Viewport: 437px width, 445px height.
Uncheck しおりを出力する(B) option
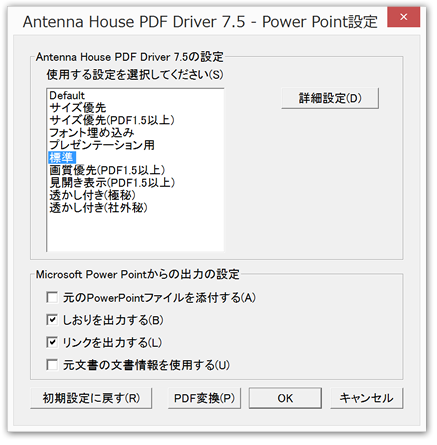(x=52, y=320)
